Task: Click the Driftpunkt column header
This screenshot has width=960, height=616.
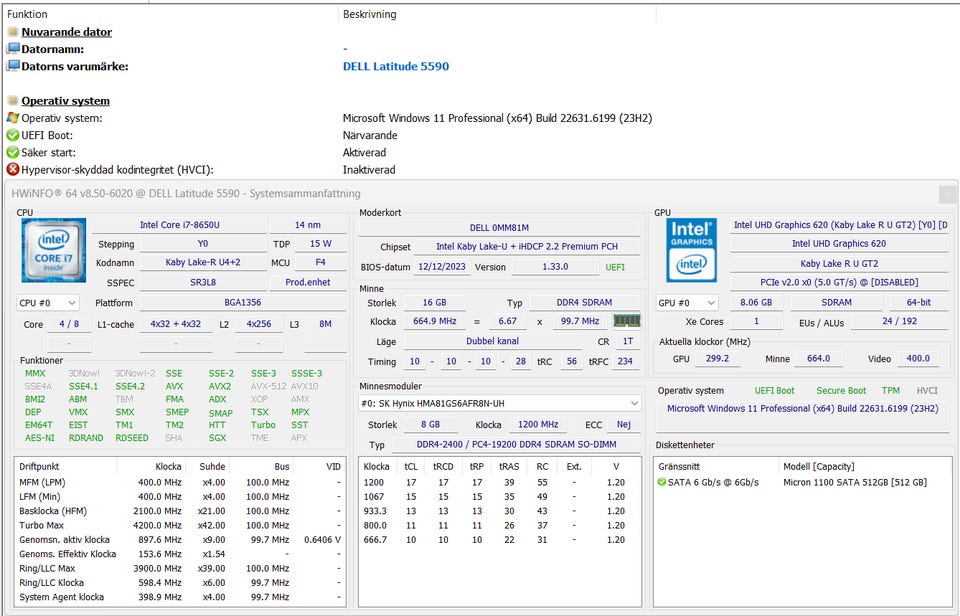Action: 39,467
